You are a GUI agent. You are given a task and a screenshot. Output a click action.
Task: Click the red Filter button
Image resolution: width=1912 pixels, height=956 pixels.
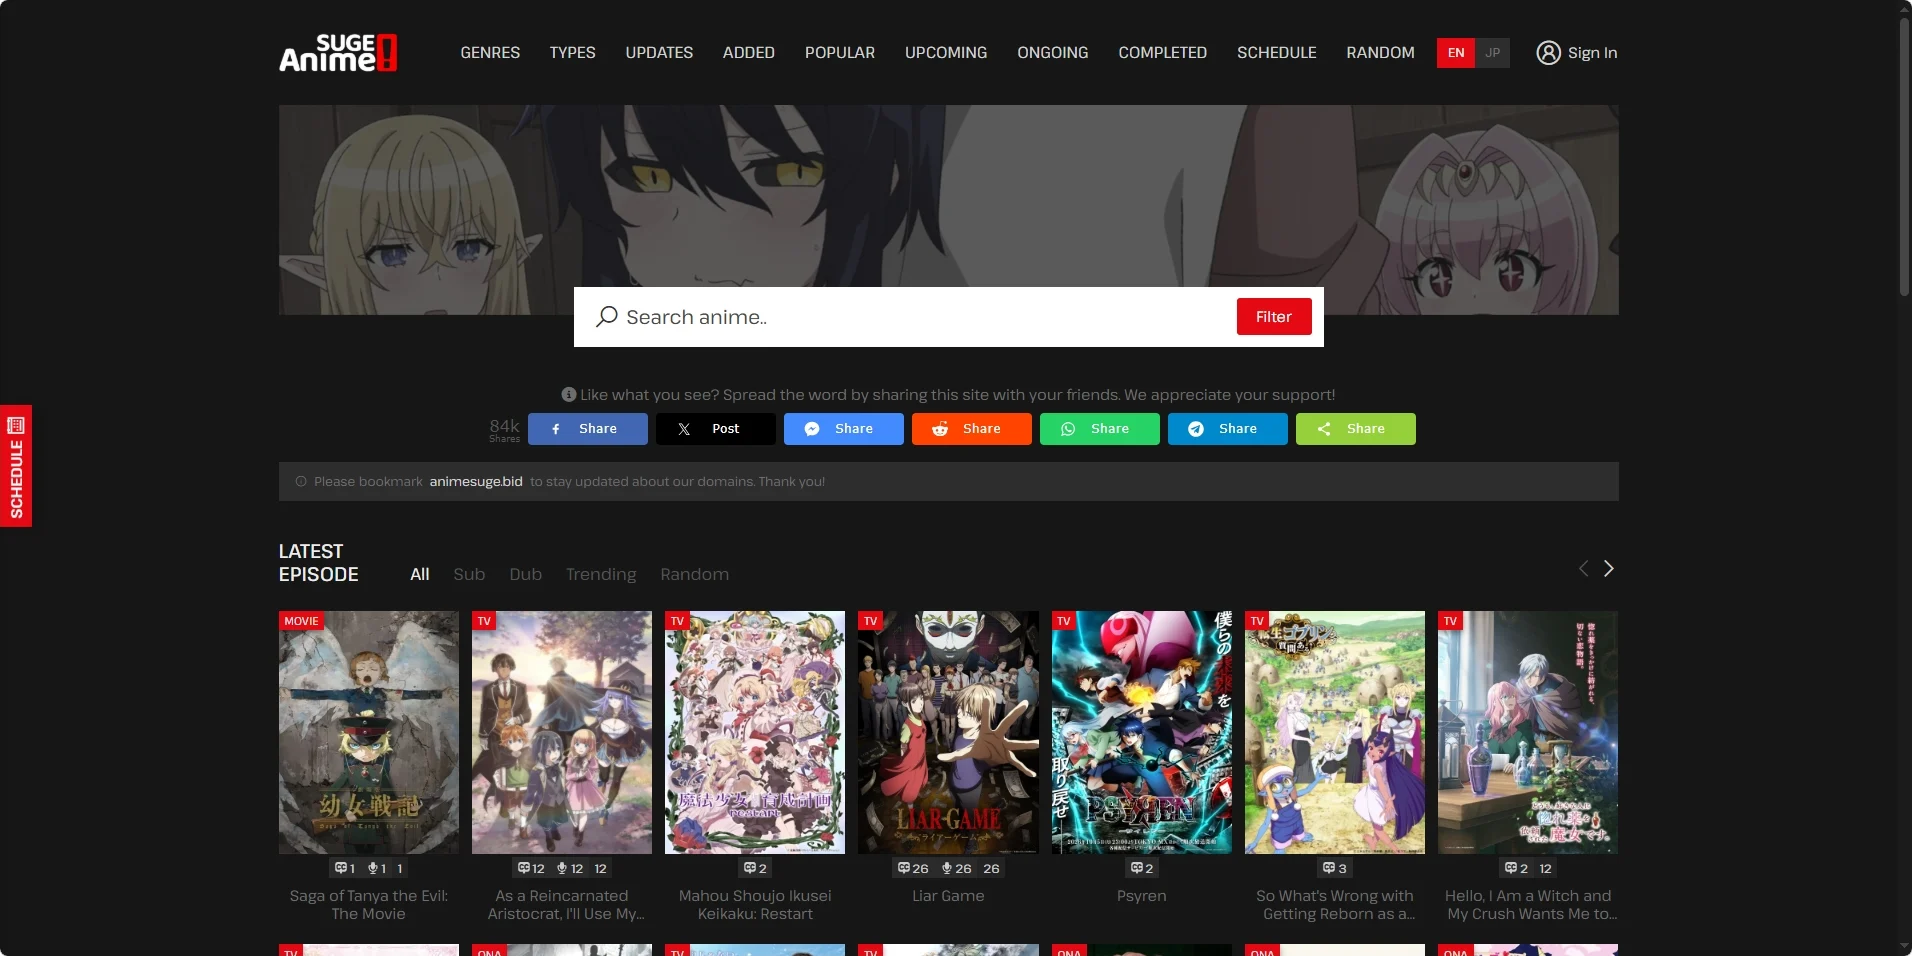click(1274, 317)
